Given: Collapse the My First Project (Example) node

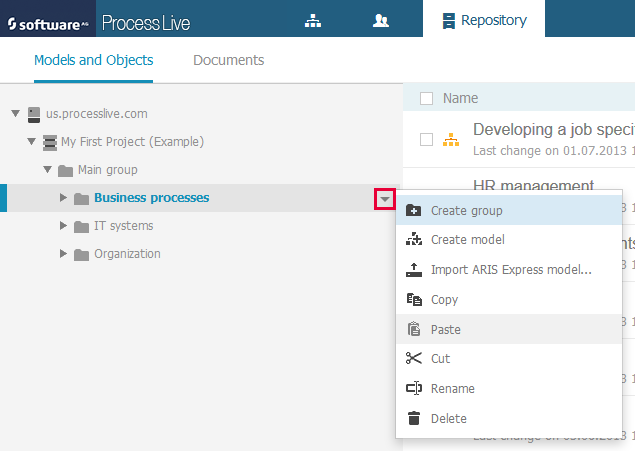Looking at the screenshot, I should (x=31, y=141).
